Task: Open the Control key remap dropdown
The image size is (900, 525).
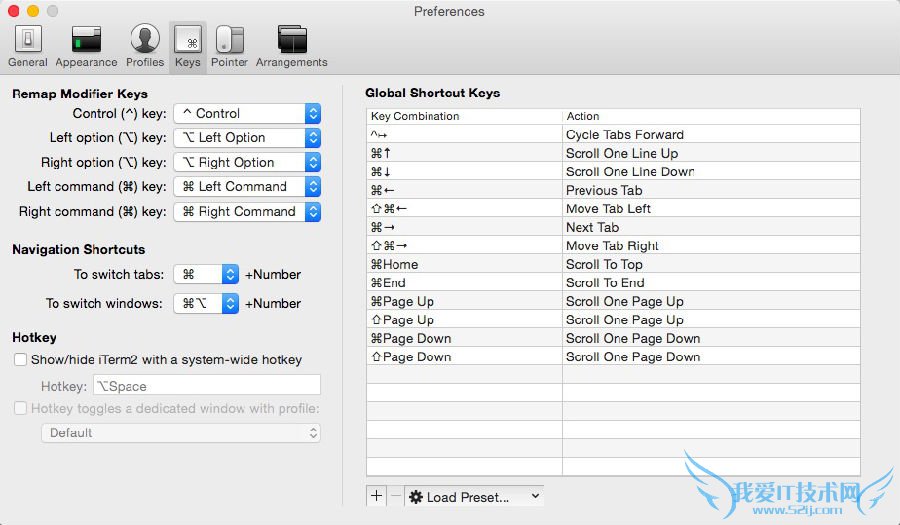Action: [x=246, y=114]
